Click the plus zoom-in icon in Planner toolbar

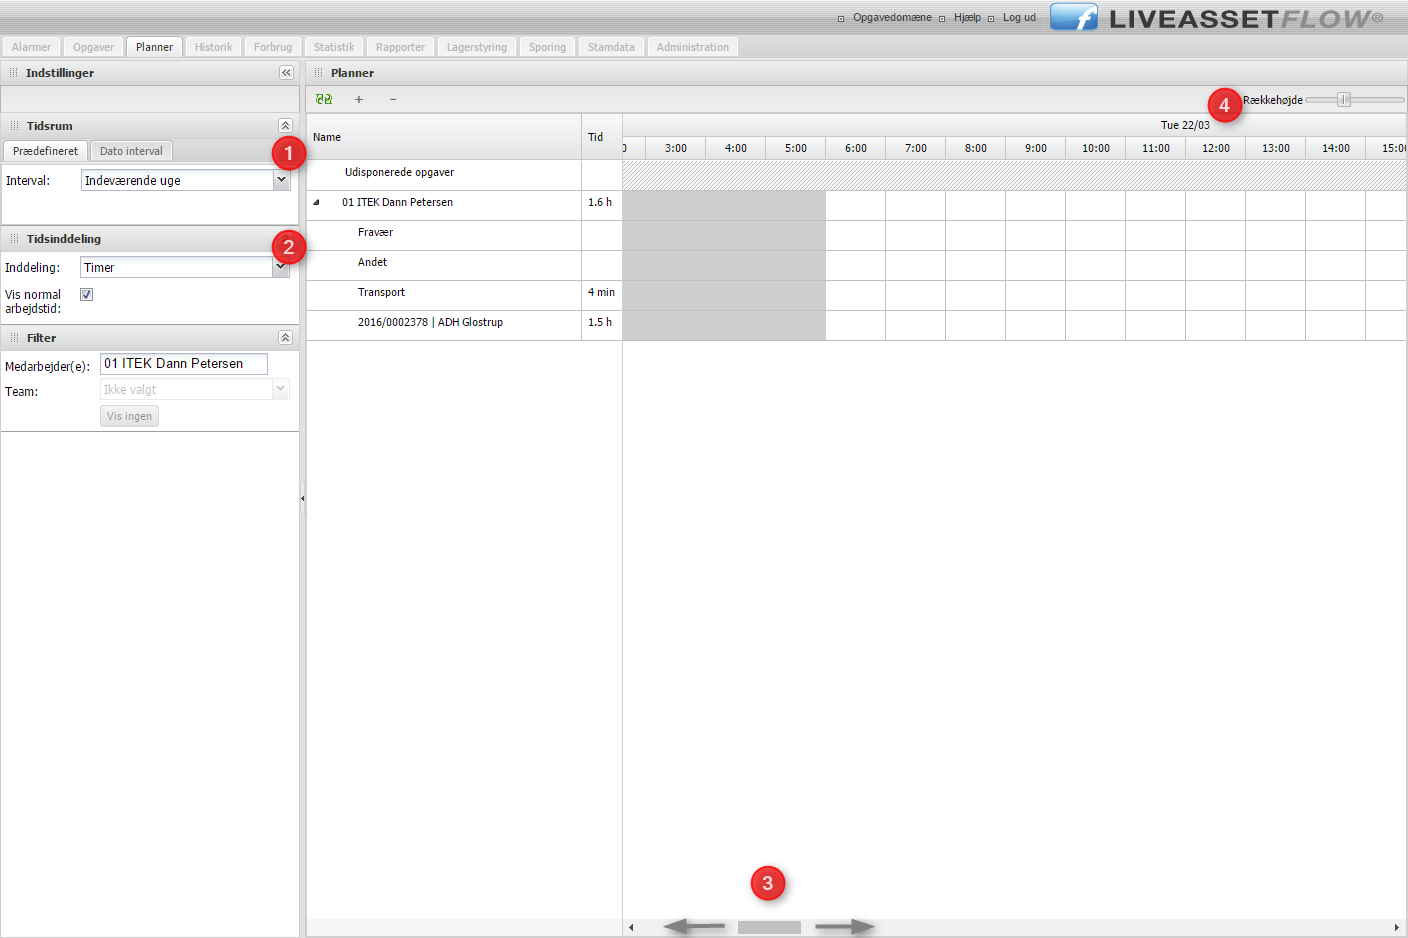pyautogui.click(x=359, y=99)
